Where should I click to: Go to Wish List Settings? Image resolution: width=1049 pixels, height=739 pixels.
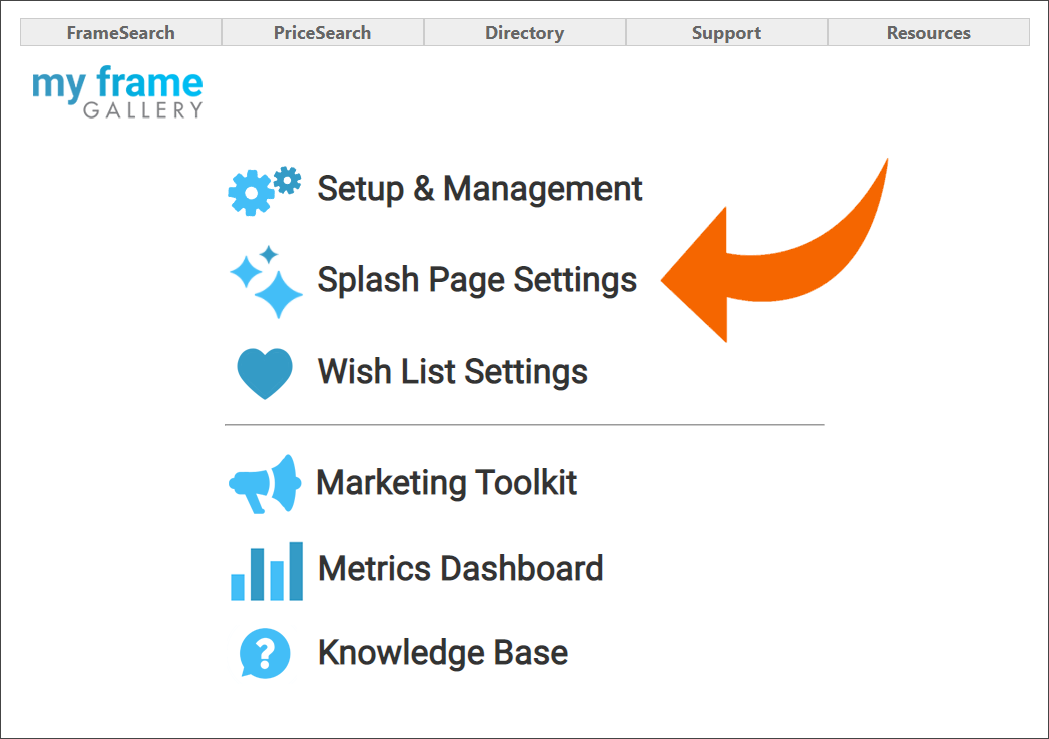coord(451,371)
